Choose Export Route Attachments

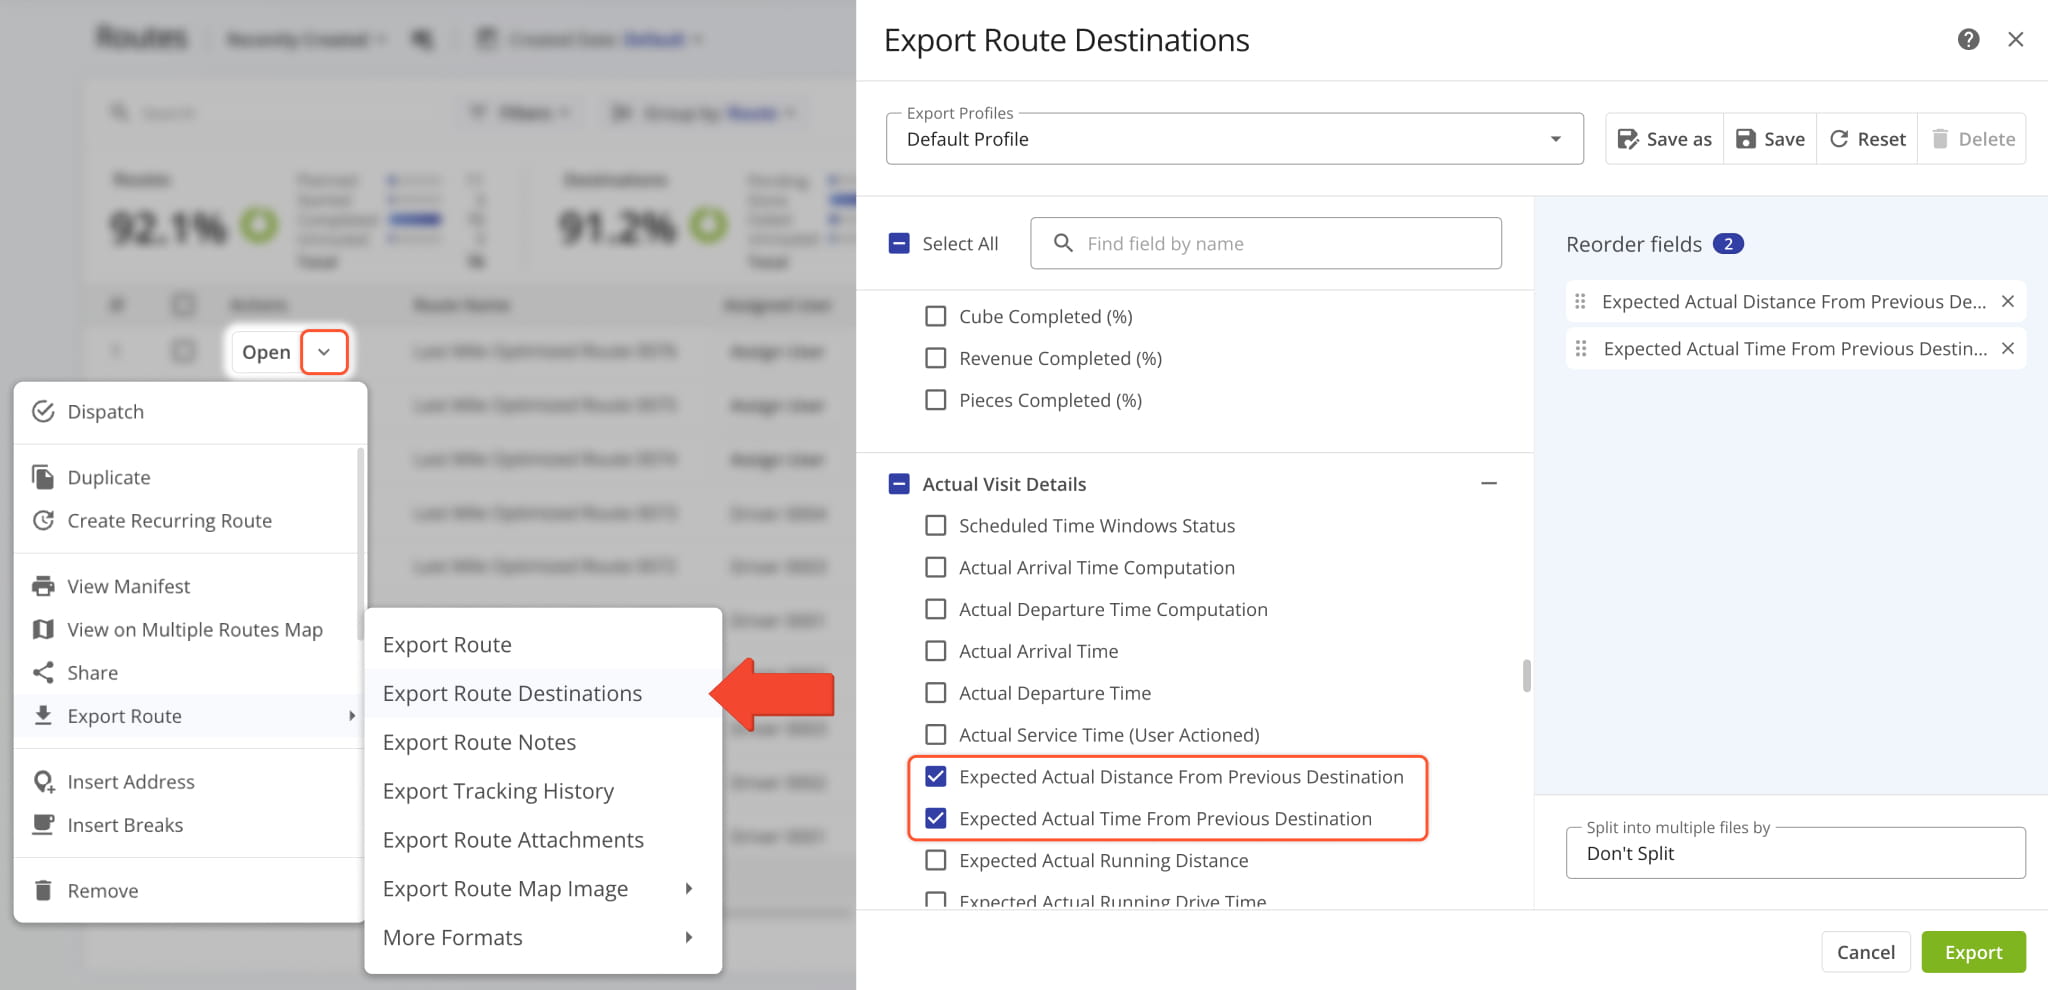click(x=543, y=840)
